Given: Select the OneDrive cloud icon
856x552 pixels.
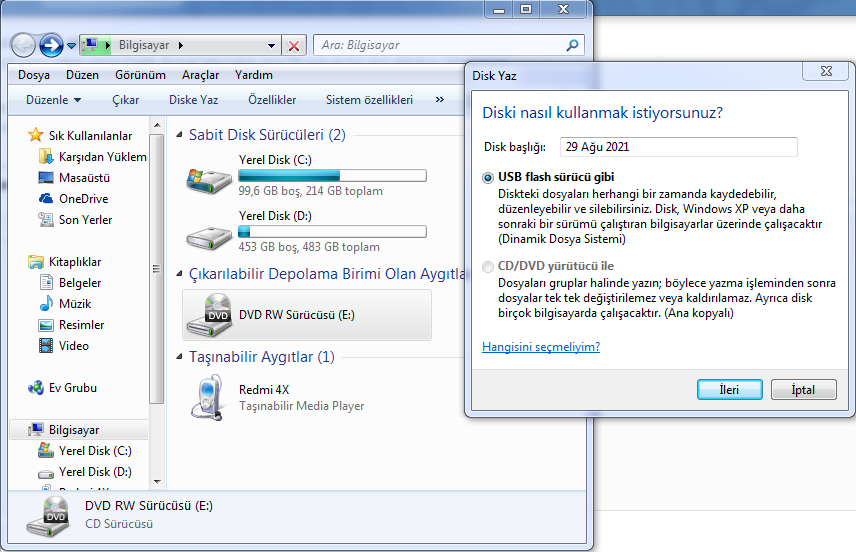Looking at the screenshot, I should tap(46, 198).
